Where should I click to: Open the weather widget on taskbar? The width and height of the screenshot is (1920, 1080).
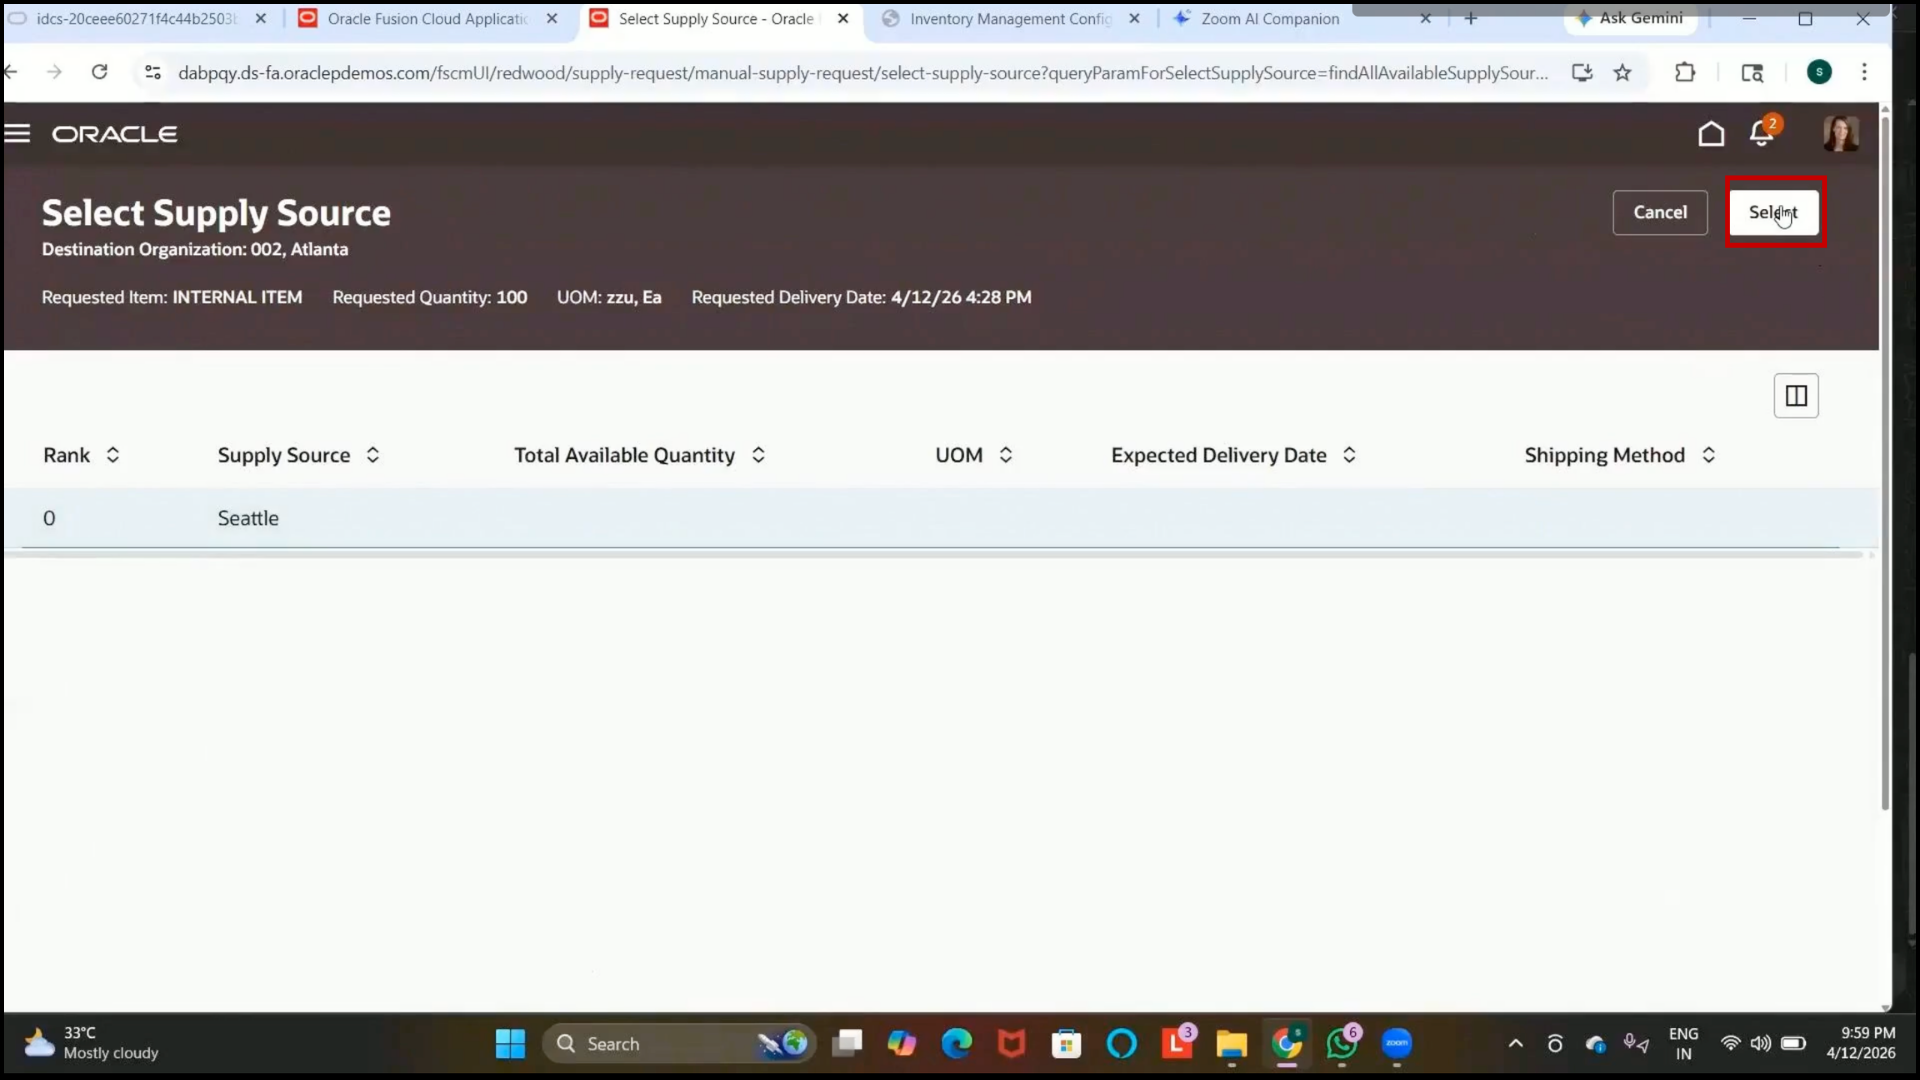[92, 1044]
